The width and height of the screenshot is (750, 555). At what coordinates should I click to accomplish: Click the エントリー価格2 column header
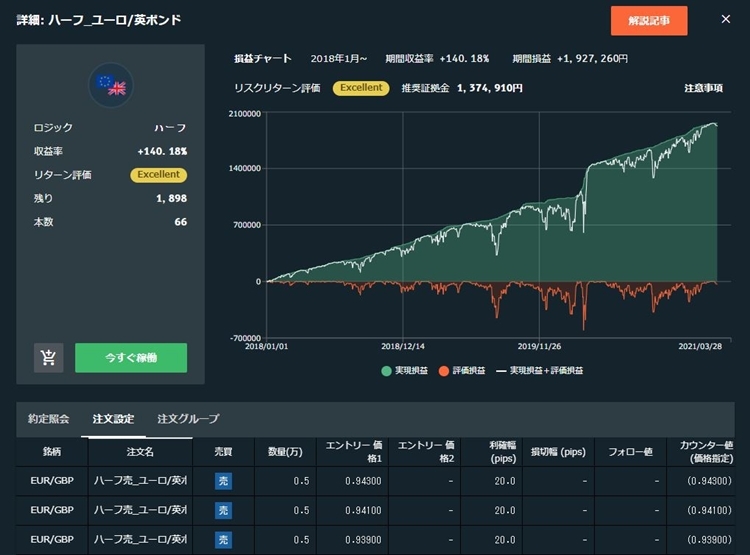click(x=426, y=452)
